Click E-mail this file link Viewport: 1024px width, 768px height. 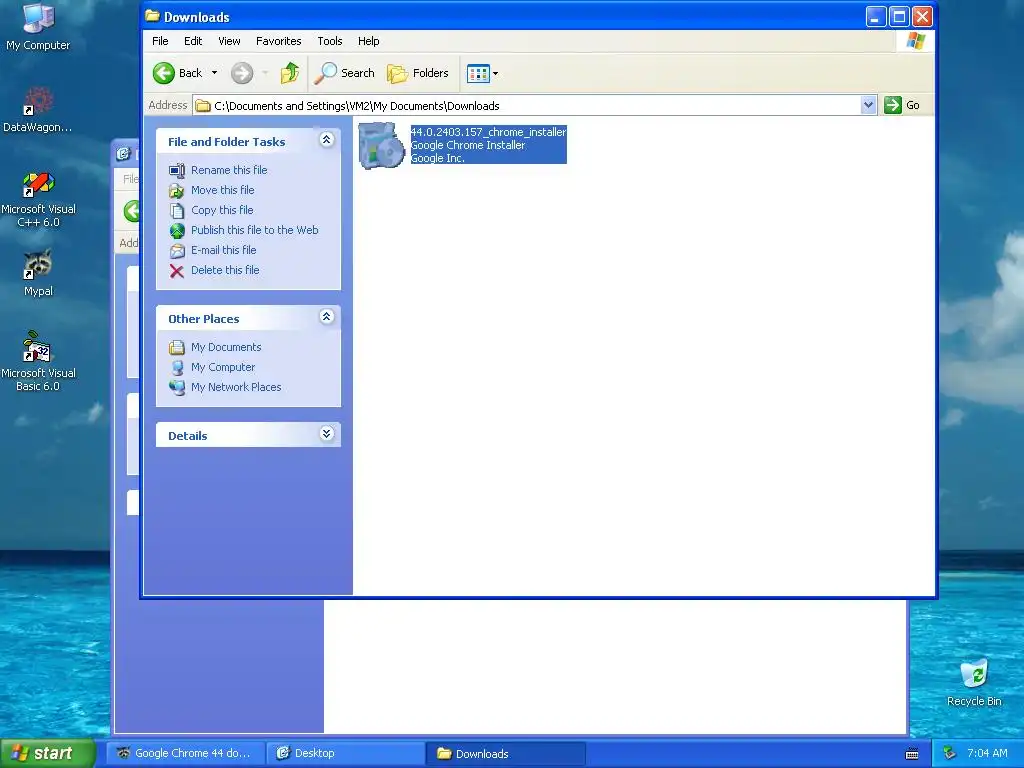point(223,250)
